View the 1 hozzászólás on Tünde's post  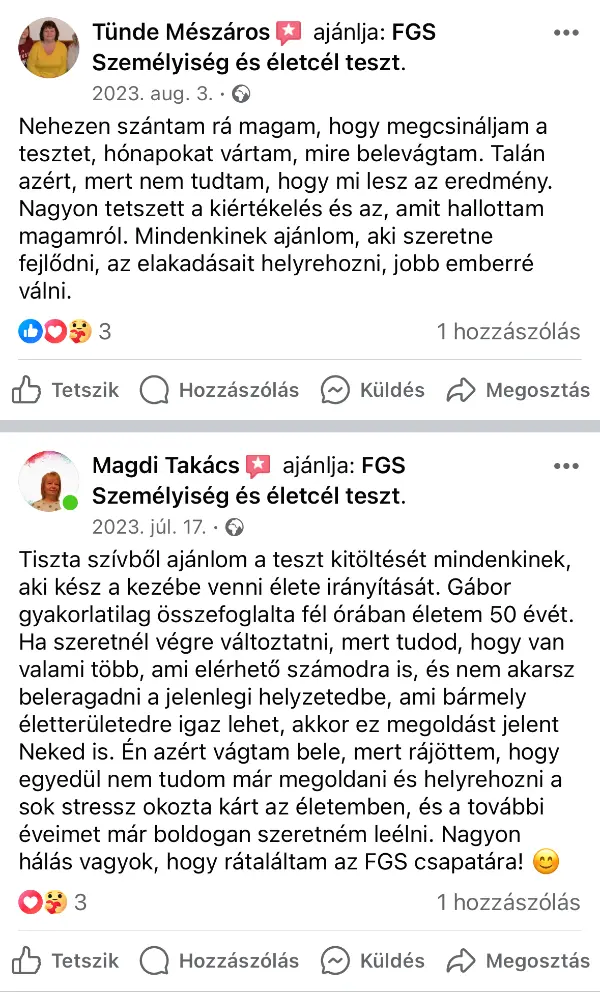508,332
